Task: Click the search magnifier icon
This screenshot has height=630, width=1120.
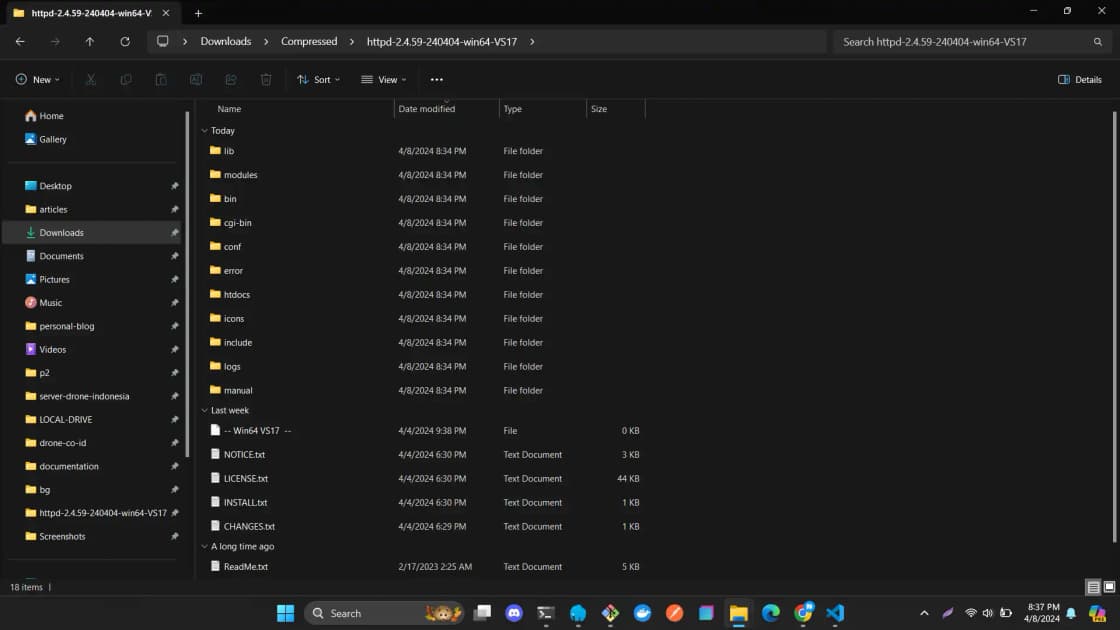Action: 1098,41
